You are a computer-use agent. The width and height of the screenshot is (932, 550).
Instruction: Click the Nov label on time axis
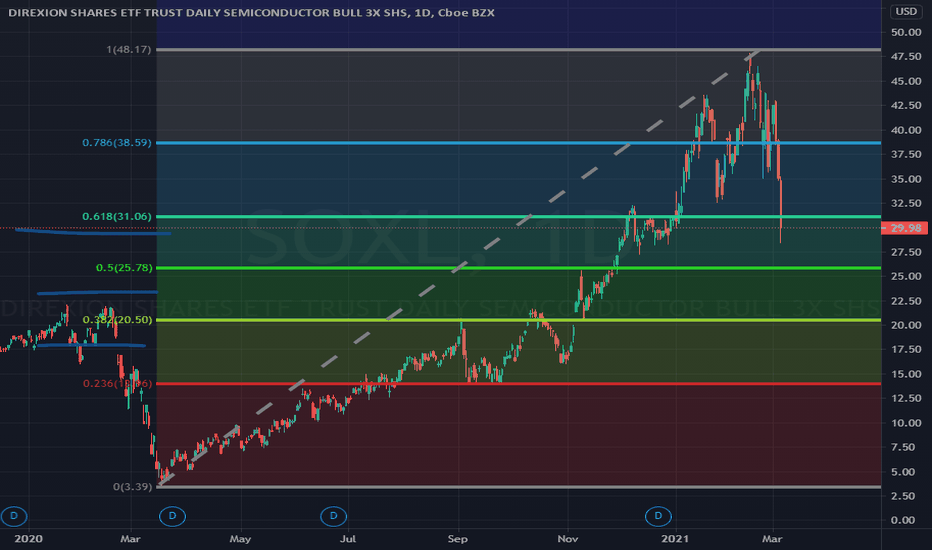(568, 539)
